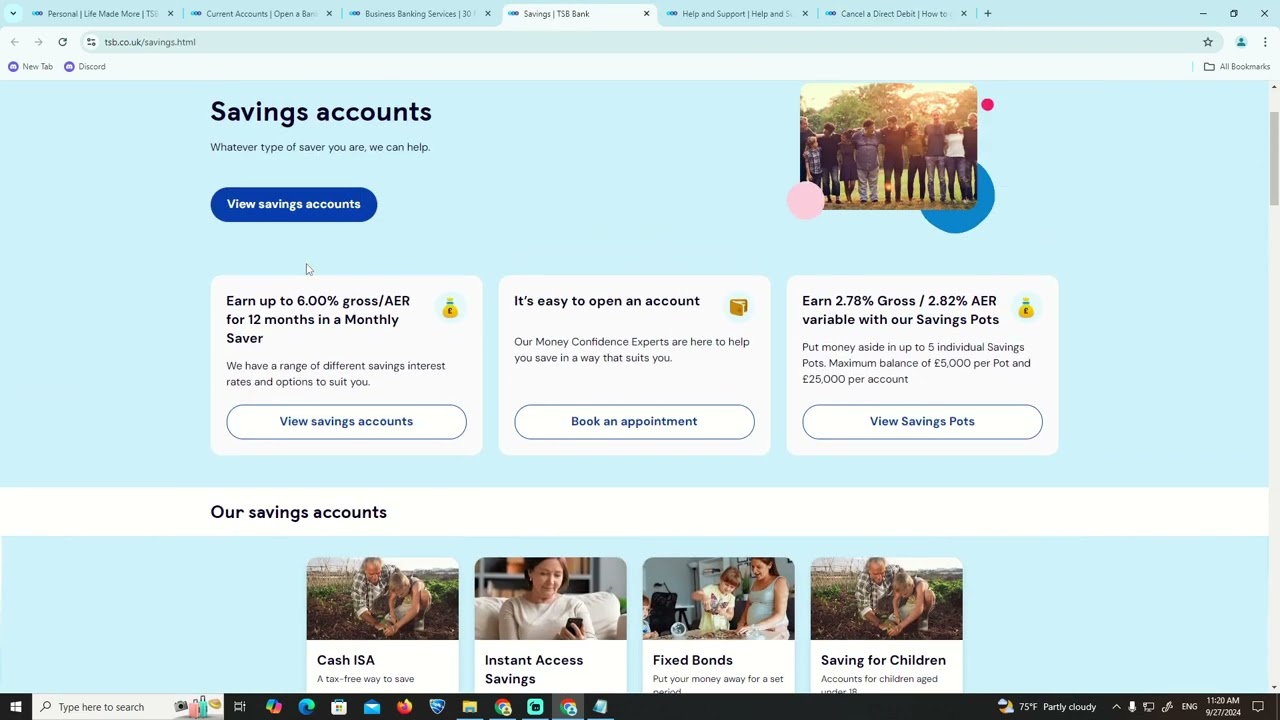View site information icon beside the URL
1280x720 pixels.
click(91, 42)
